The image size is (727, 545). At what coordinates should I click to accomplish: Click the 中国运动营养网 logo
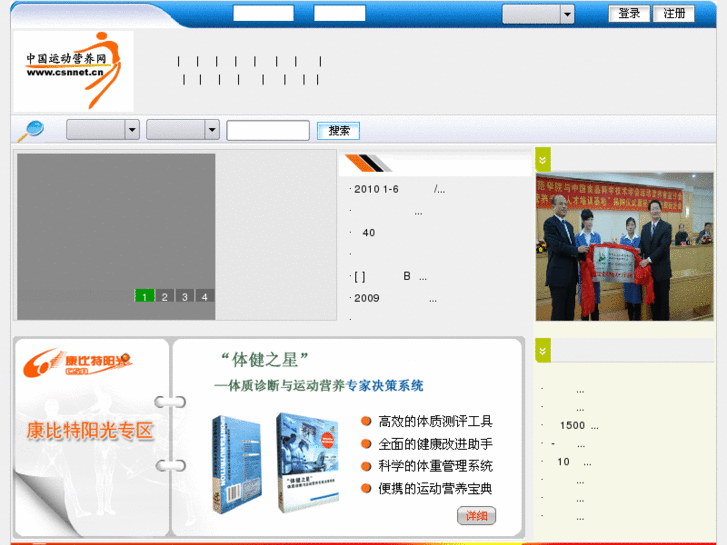[x=74, y=71]
